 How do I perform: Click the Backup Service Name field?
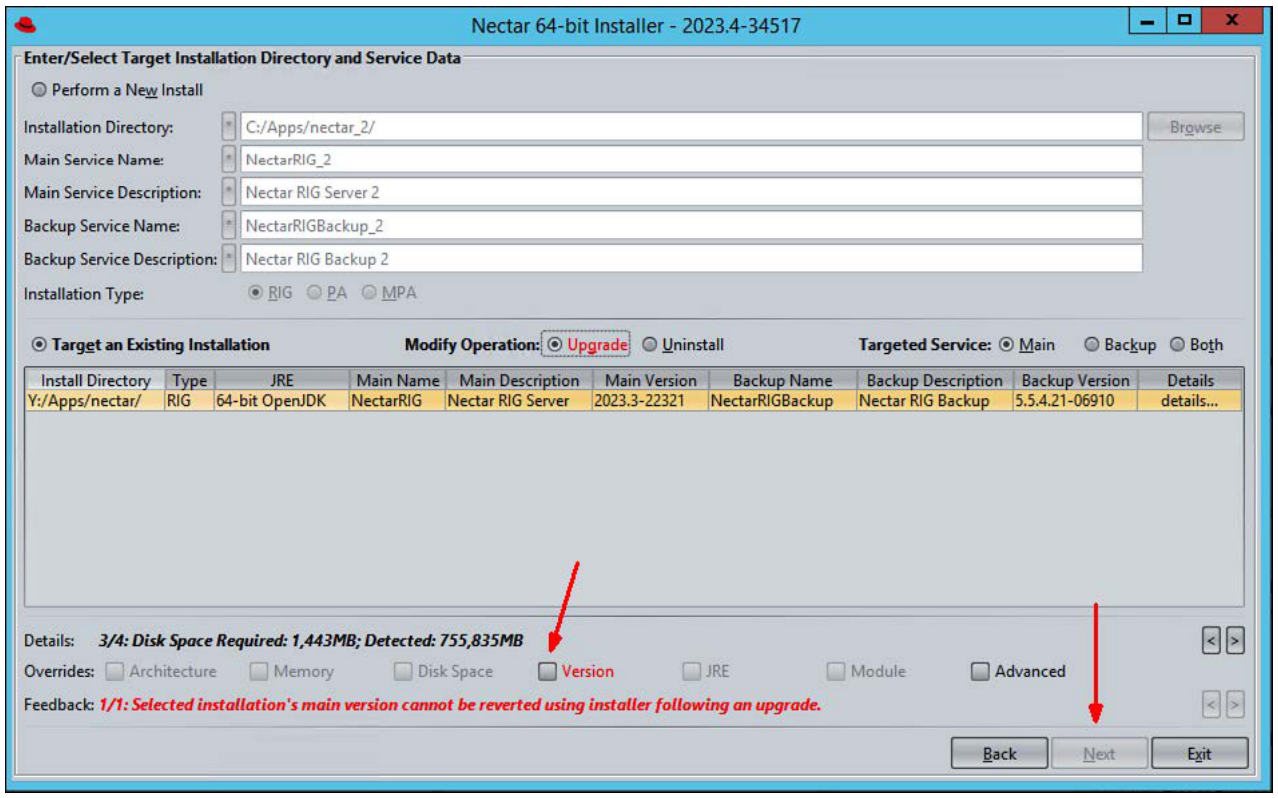pyautogui.click(x=691, y=226)
